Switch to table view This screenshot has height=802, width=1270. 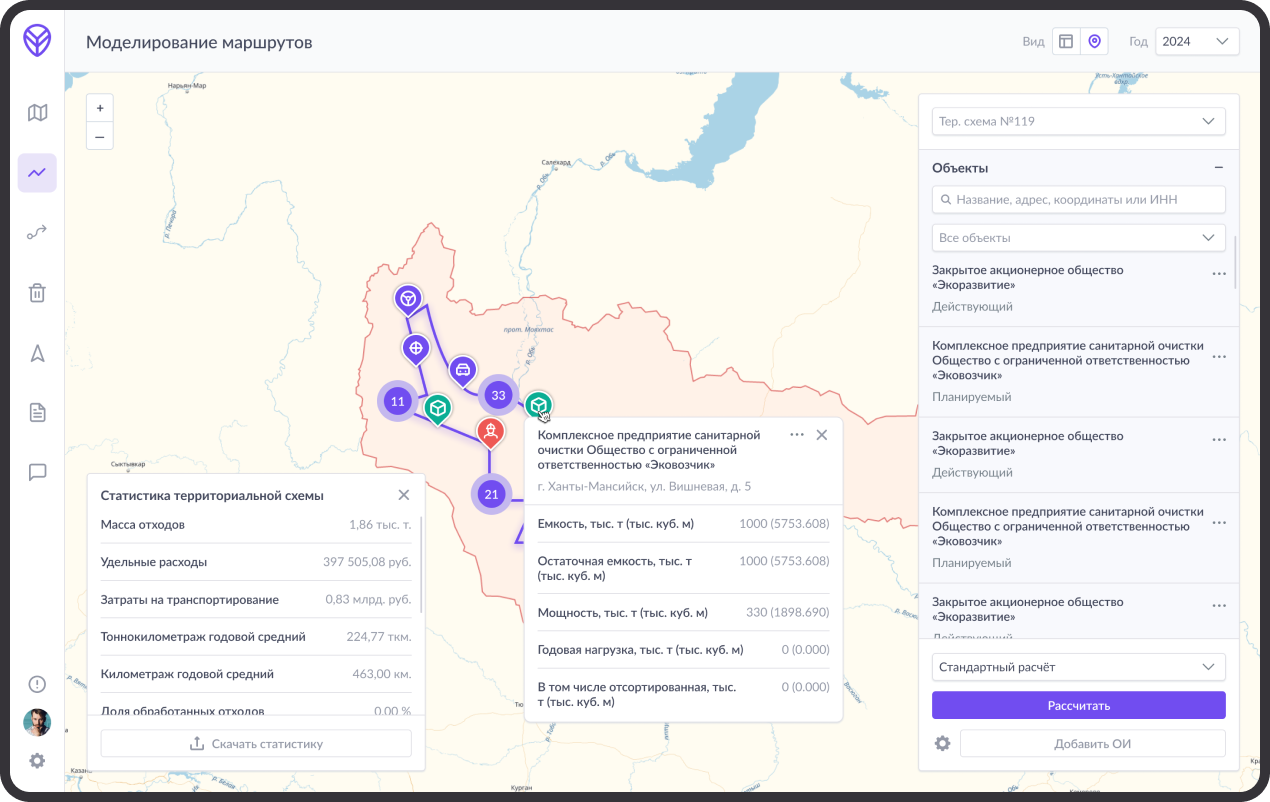tap(1066, 41)
